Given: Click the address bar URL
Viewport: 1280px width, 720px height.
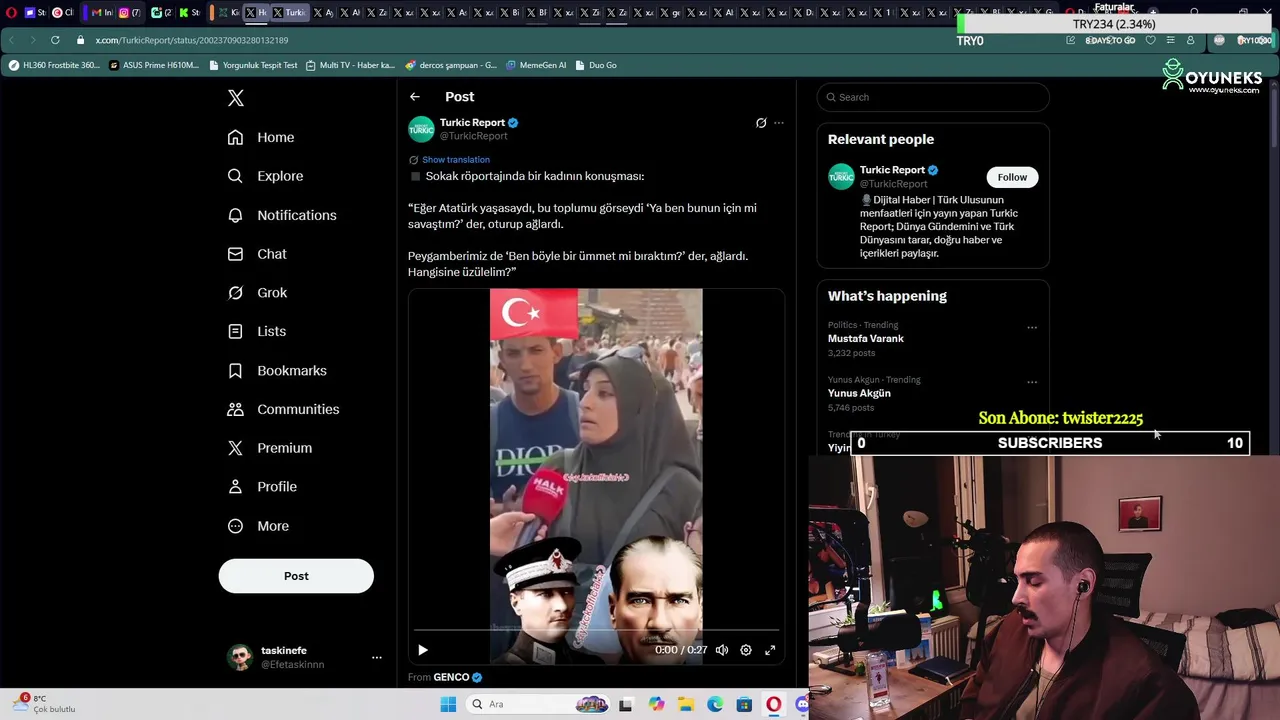Looking at the screenshot, I should pyautogui.click(x=192, y=40).
